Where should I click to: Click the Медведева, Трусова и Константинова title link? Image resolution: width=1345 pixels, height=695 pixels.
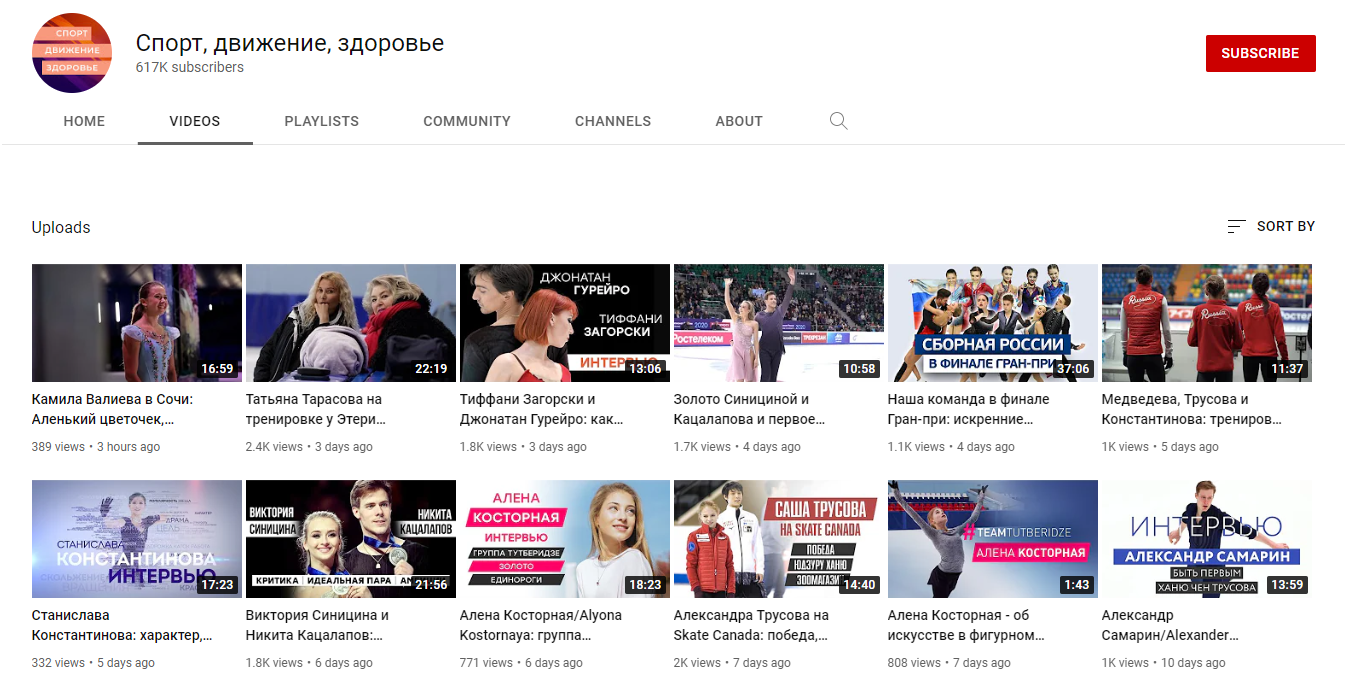1191,409
